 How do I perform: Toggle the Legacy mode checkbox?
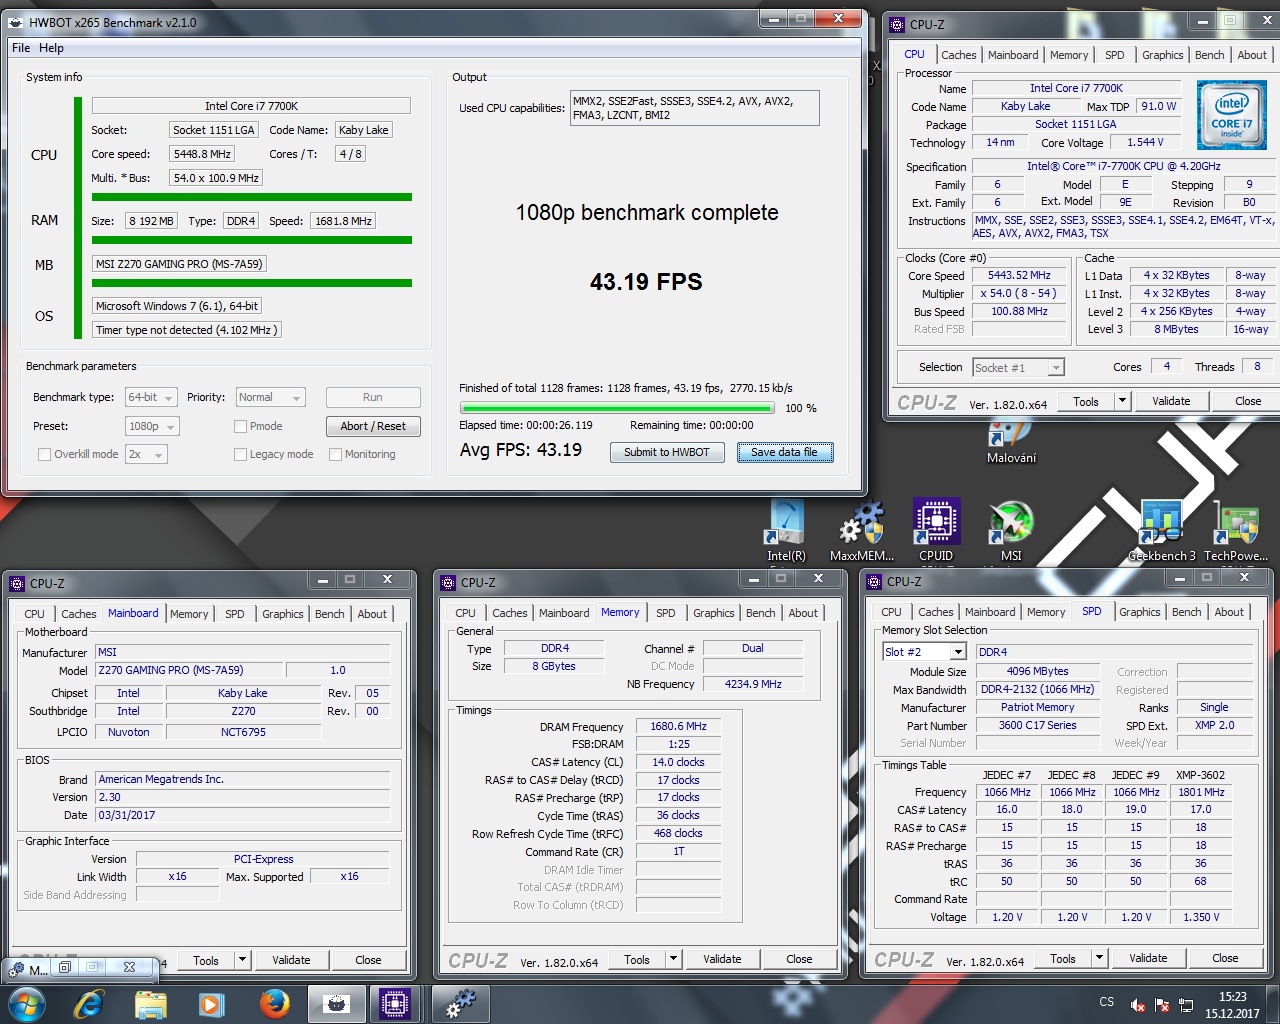coord(240,454)
